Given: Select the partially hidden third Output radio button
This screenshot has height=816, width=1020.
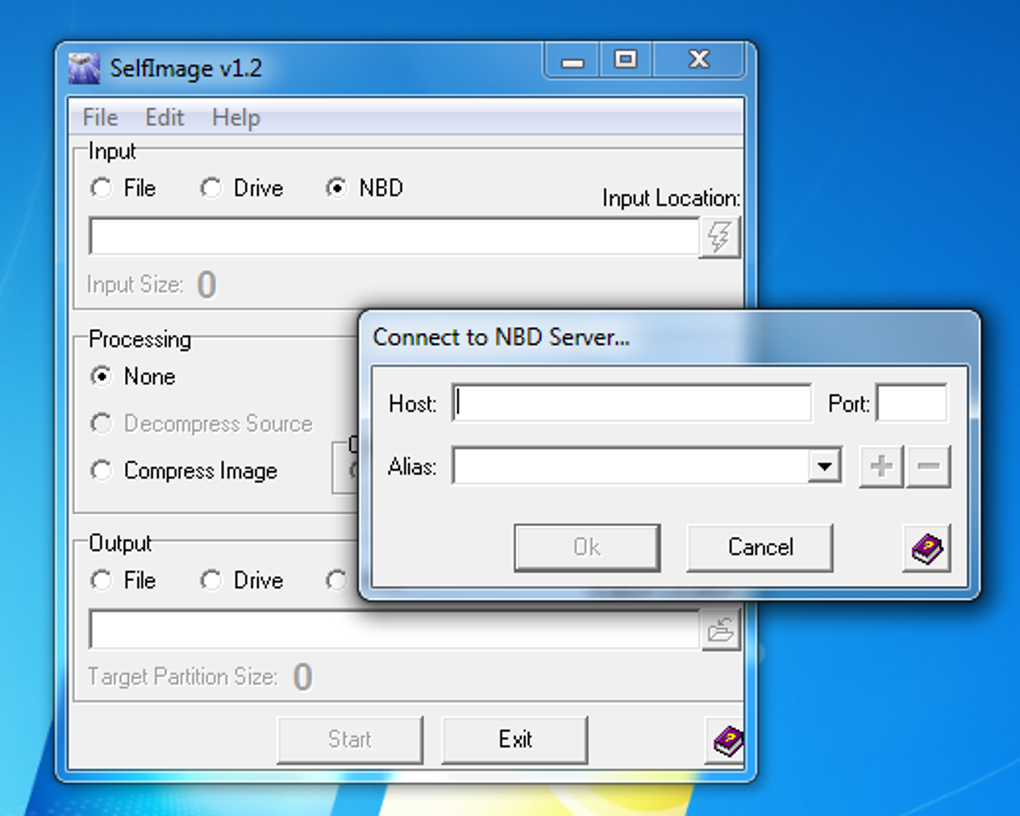Looking at the screenshot, I should click(336, 580).
